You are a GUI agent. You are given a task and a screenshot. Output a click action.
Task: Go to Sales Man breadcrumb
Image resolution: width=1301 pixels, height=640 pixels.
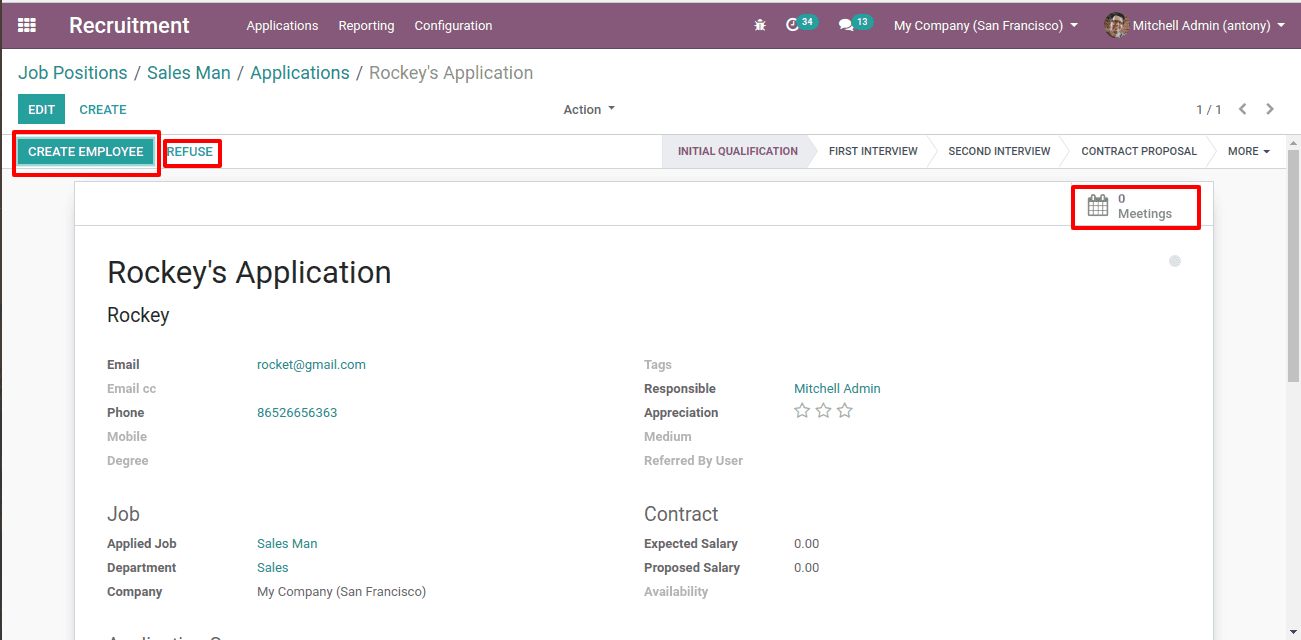[189, 73]
